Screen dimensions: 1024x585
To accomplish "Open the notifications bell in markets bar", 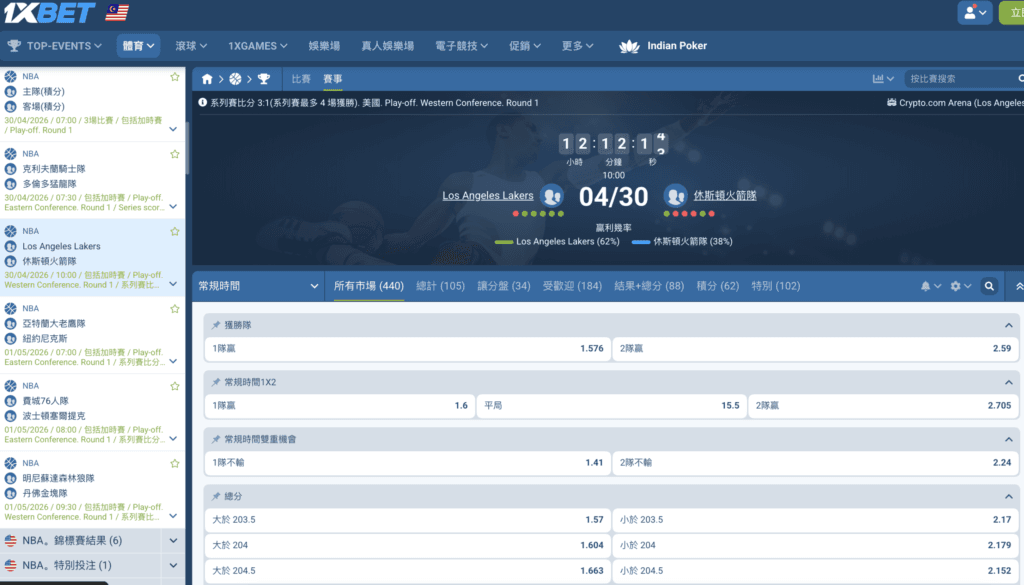I will [930, 286].
